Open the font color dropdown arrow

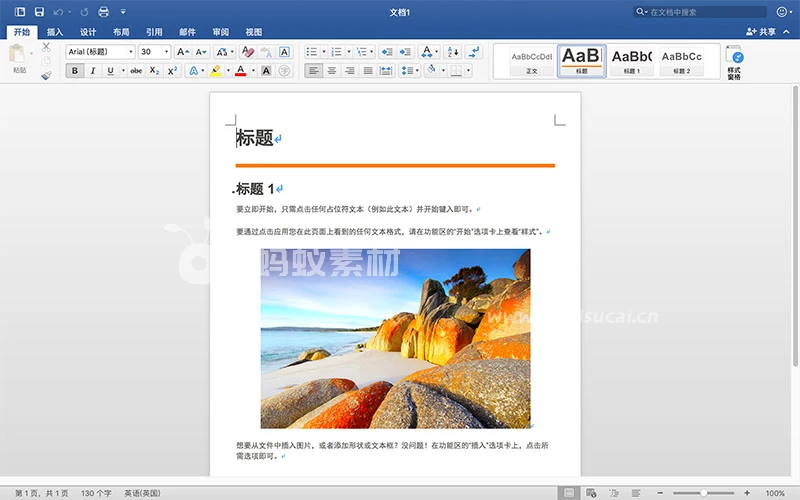pyautogui.click(x=253, y=71)
